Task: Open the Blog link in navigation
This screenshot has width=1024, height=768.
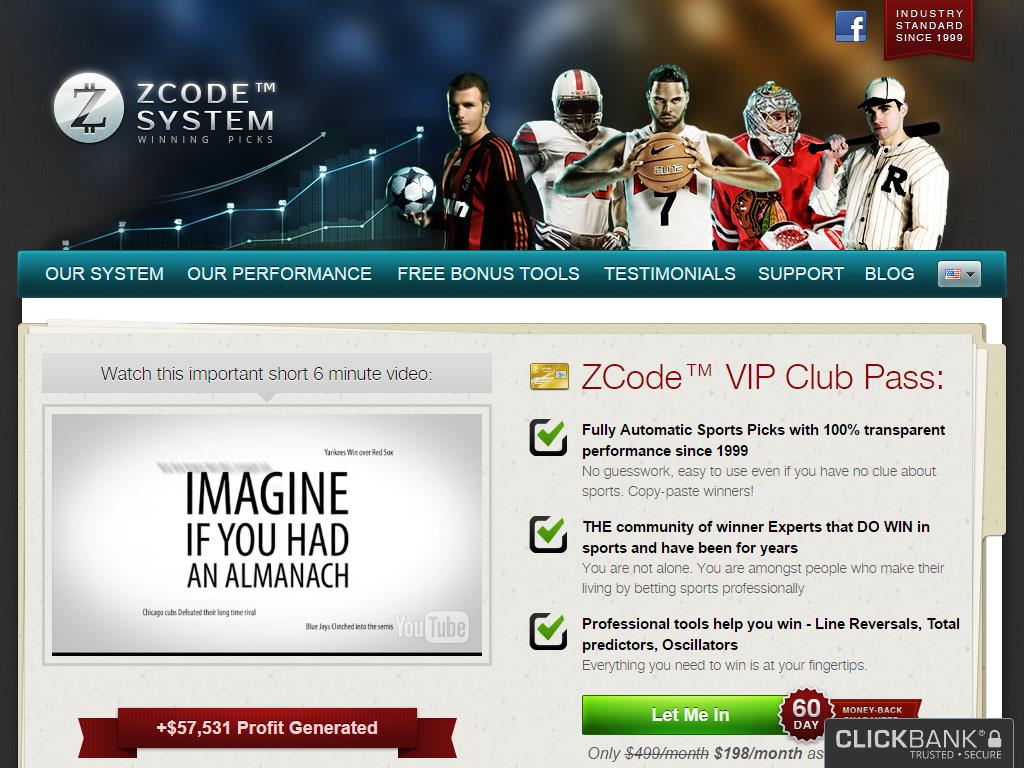Action: (x=889, y=274)
